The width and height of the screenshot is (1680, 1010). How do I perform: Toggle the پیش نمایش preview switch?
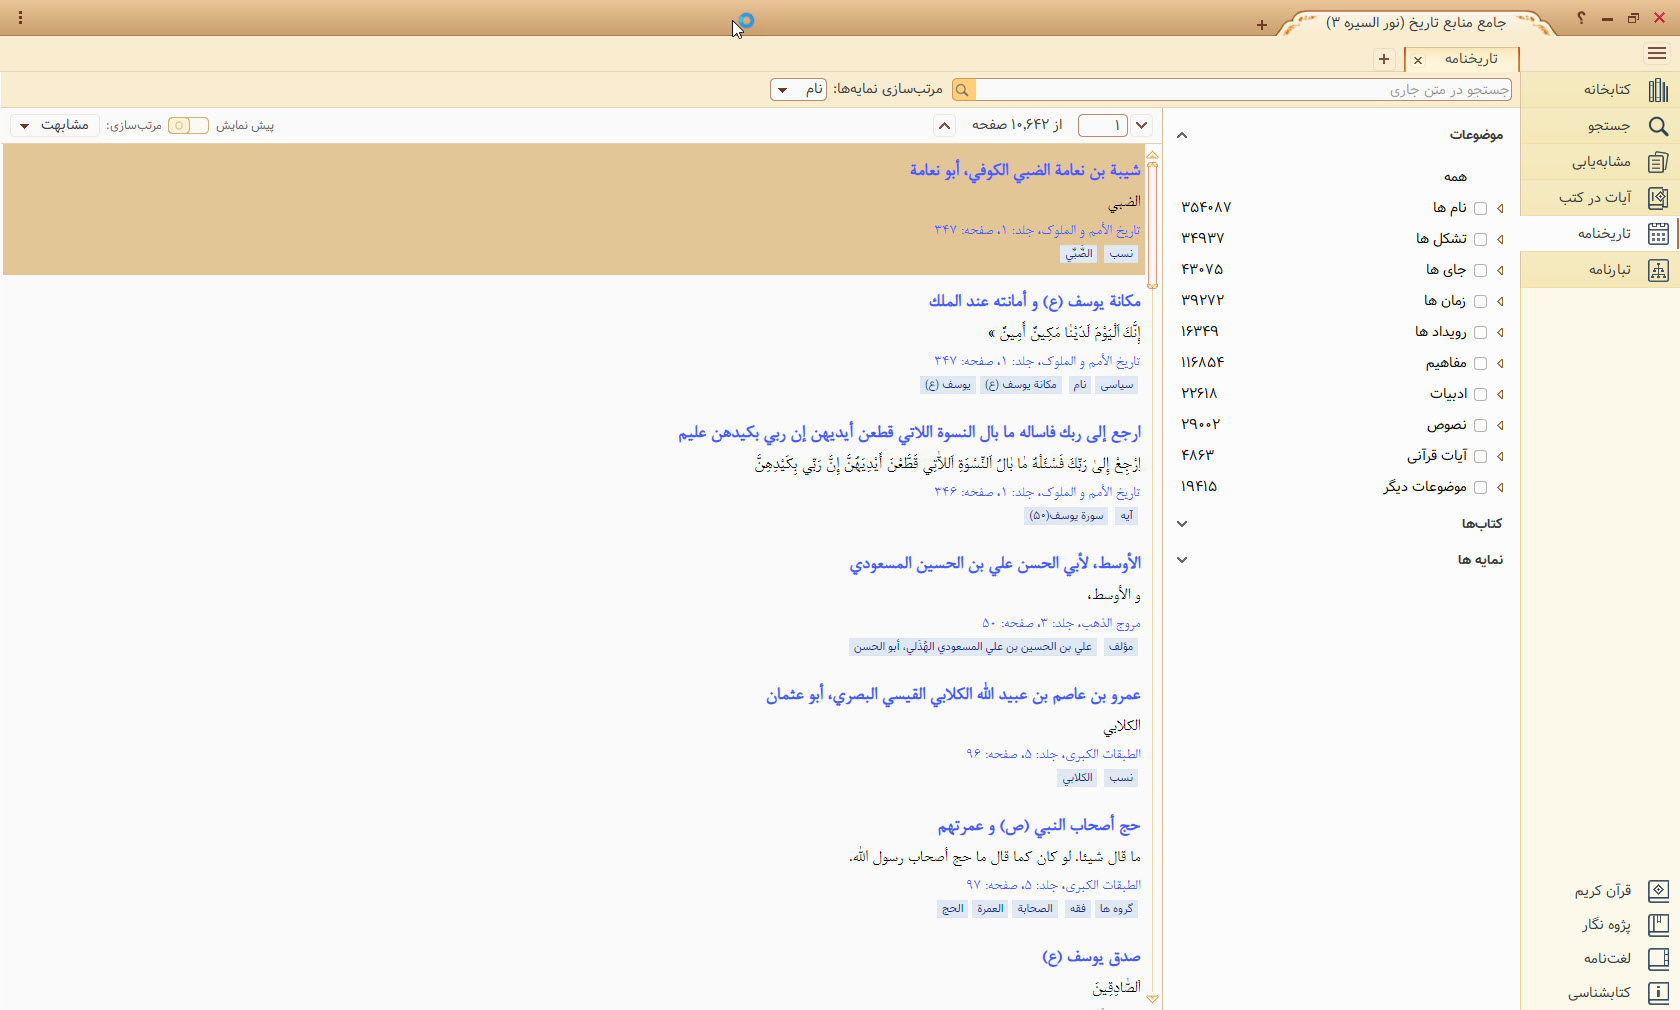pos(188,125)
